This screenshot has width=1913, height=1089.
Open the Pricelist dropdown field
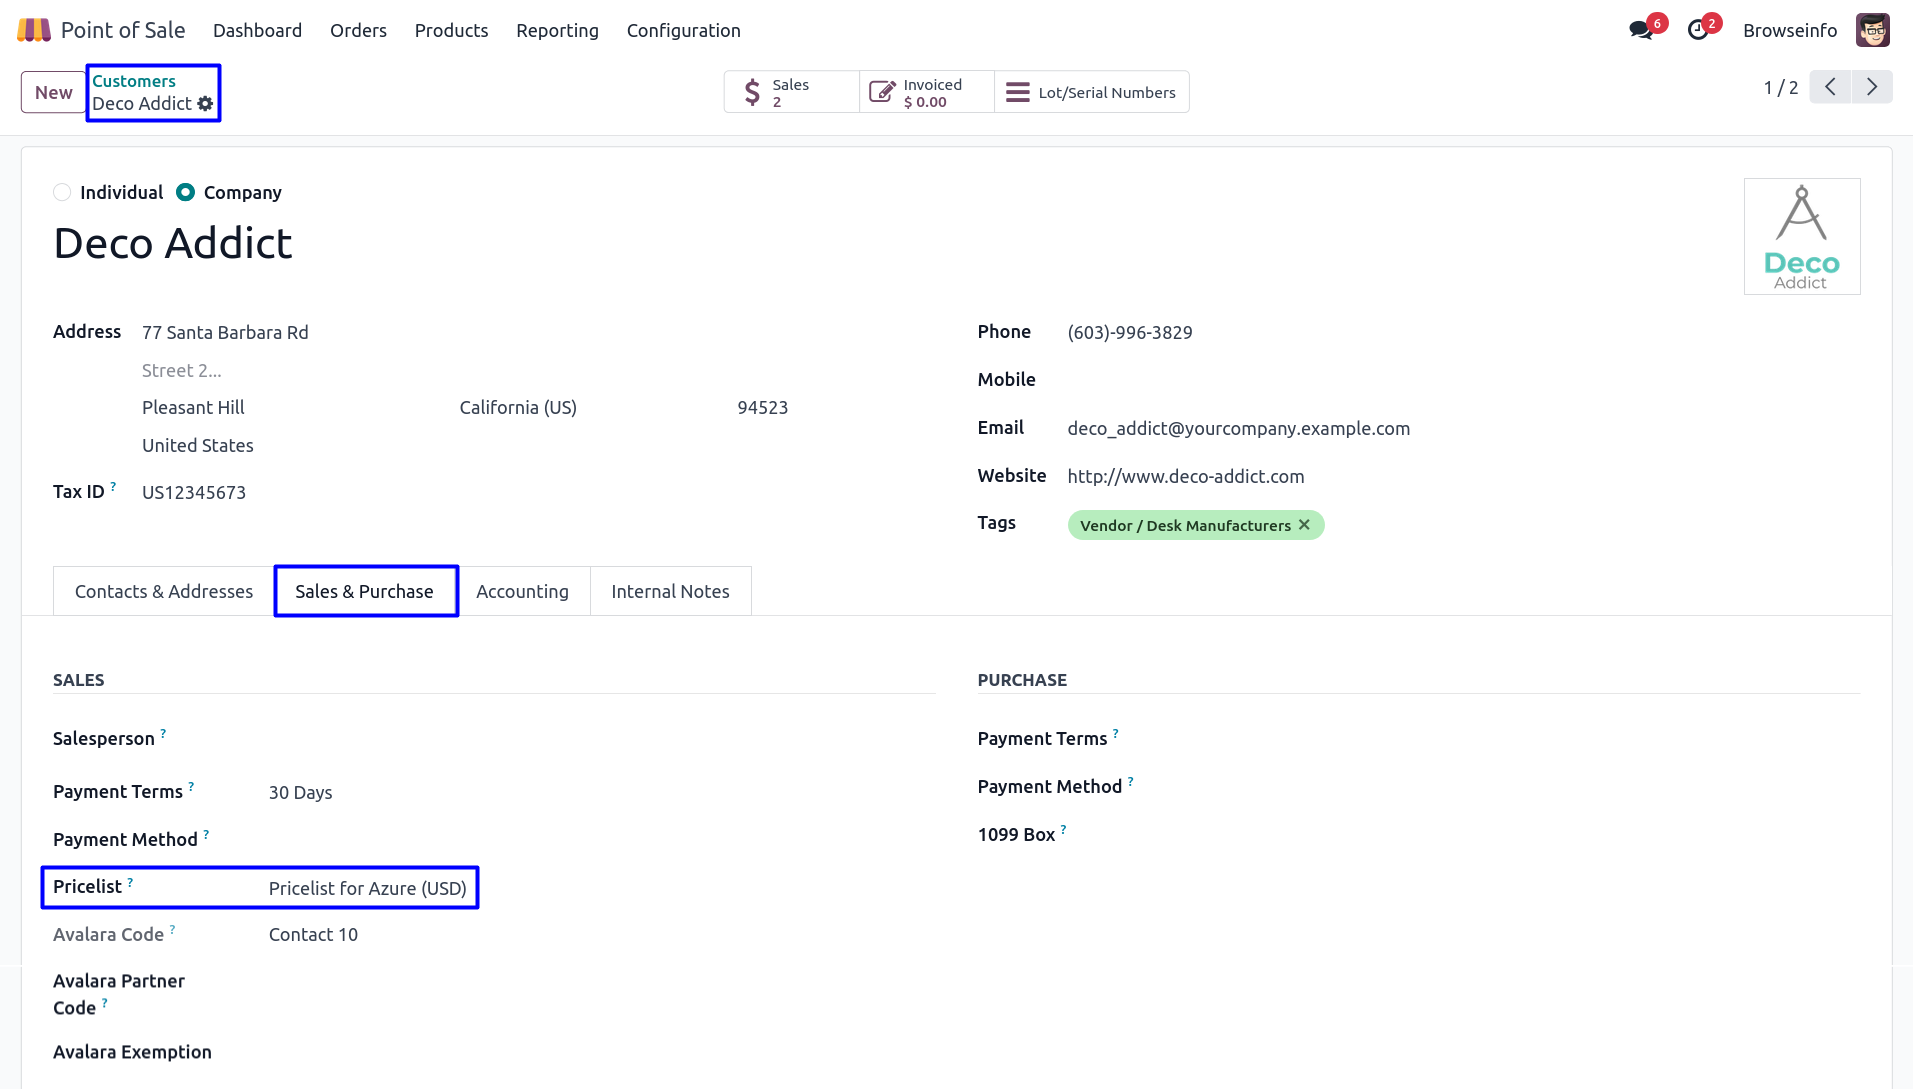pyautogui.click(x=368, y=888)
